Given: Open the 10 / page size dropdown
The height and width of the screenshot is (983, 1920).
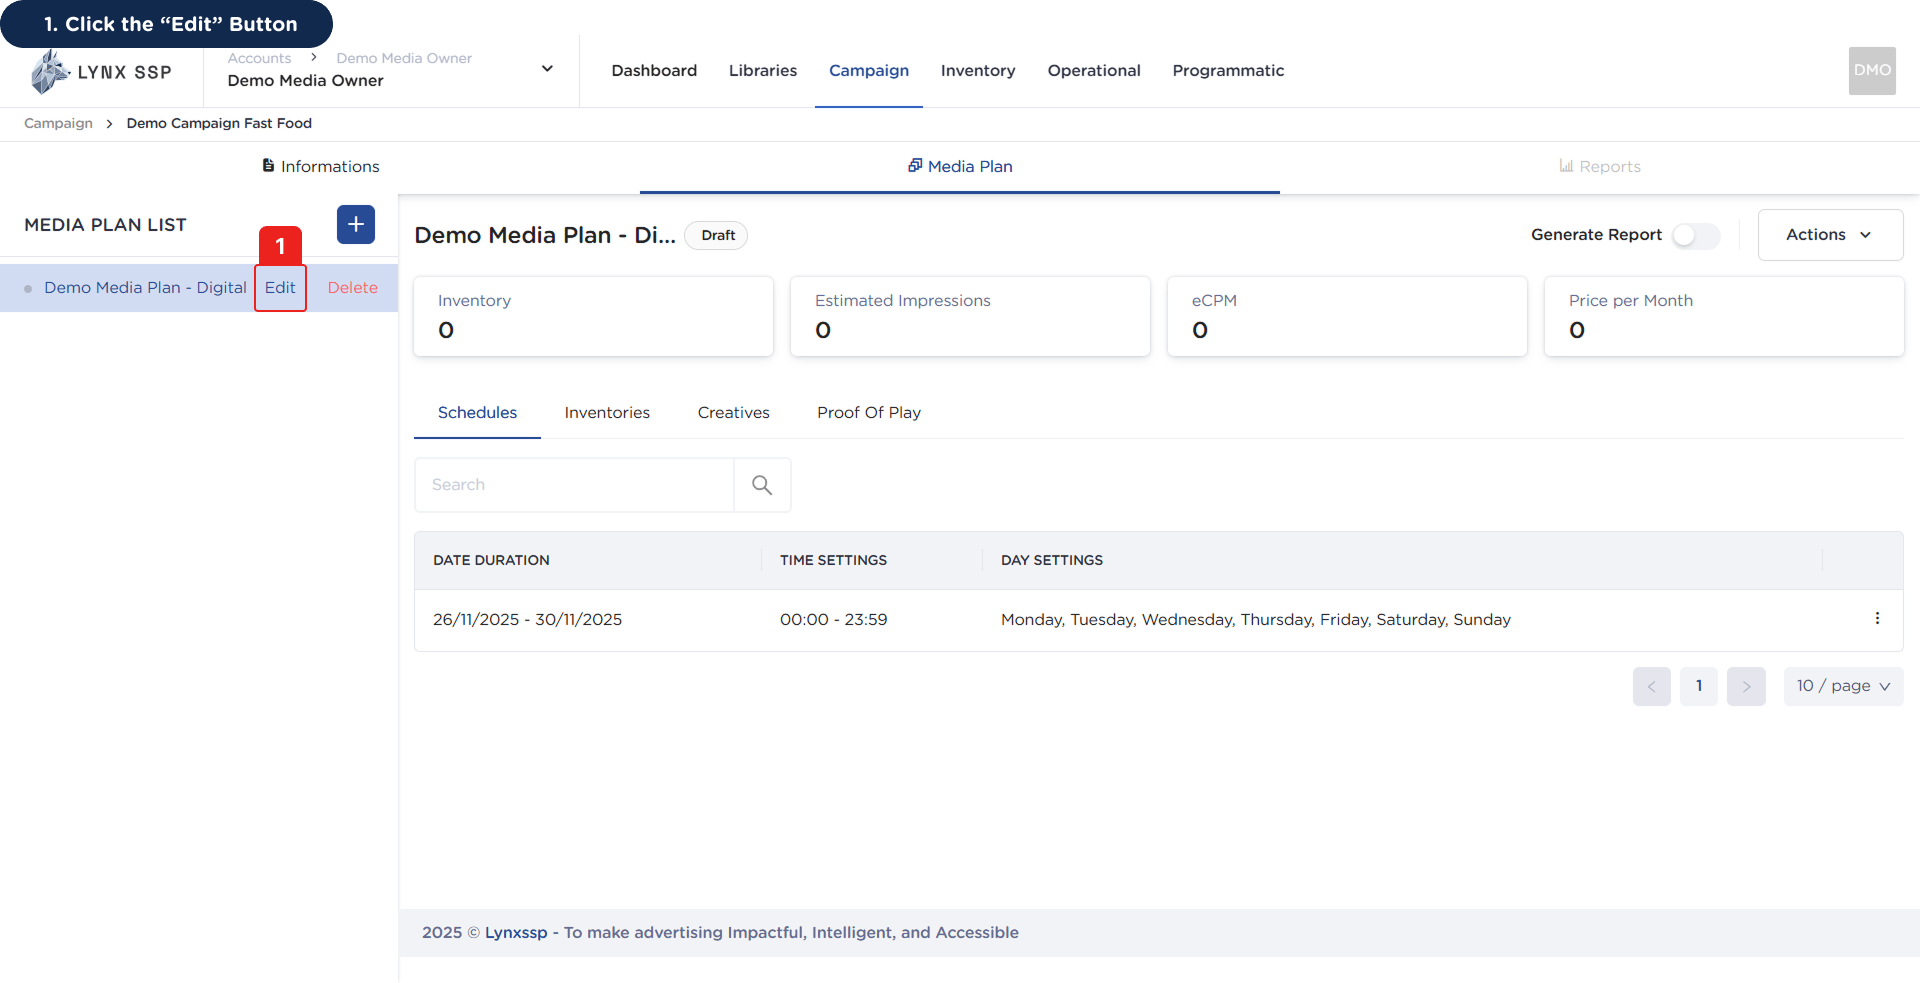Looking at the screenshot, I should [1843, 686].
